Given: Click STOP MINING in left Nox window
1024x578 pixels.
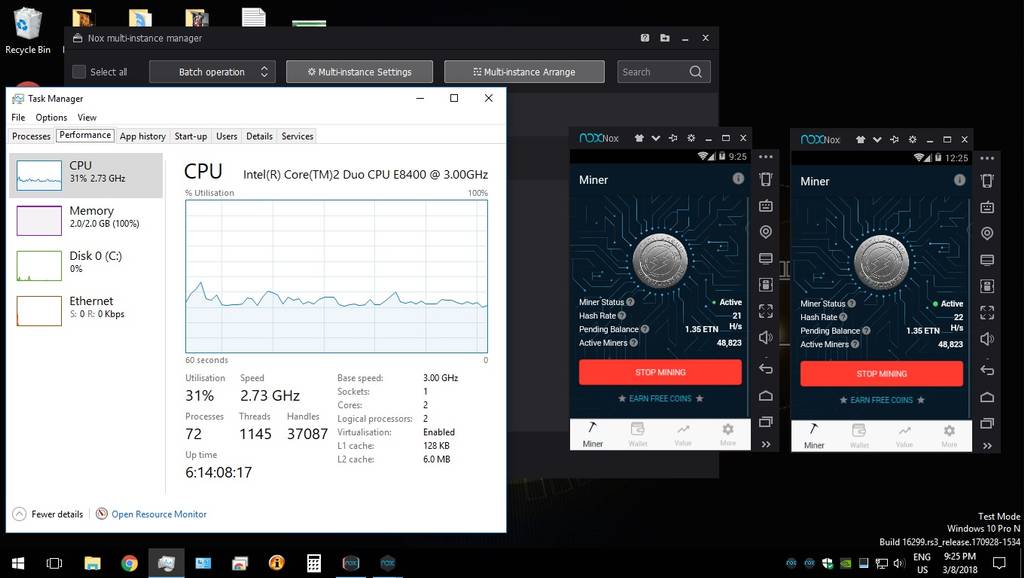Looking at the screenshot, I should pyautogui.click(x=660, y=372).
